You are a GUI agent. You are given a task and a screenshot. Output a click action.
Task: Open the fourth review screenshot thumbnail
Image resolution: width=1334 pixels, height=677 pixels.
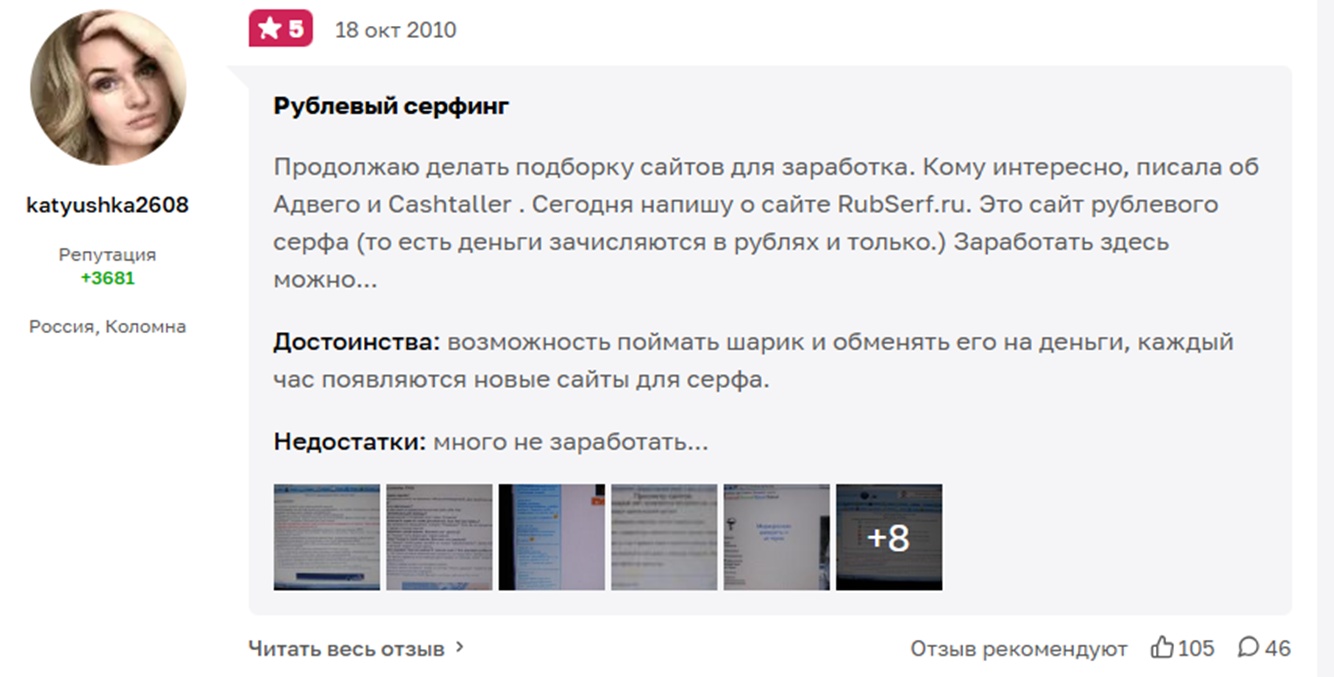(x=664, y=537)
